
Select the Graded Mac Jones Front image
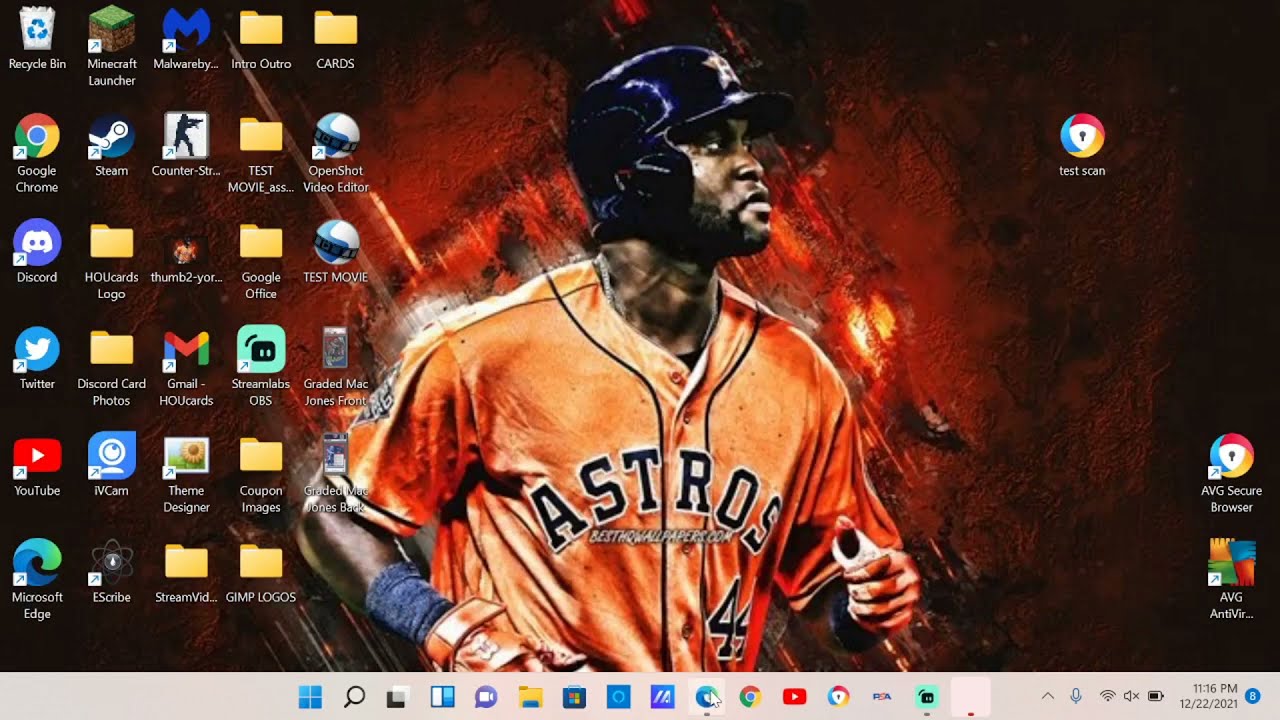[x=336, y=367]
